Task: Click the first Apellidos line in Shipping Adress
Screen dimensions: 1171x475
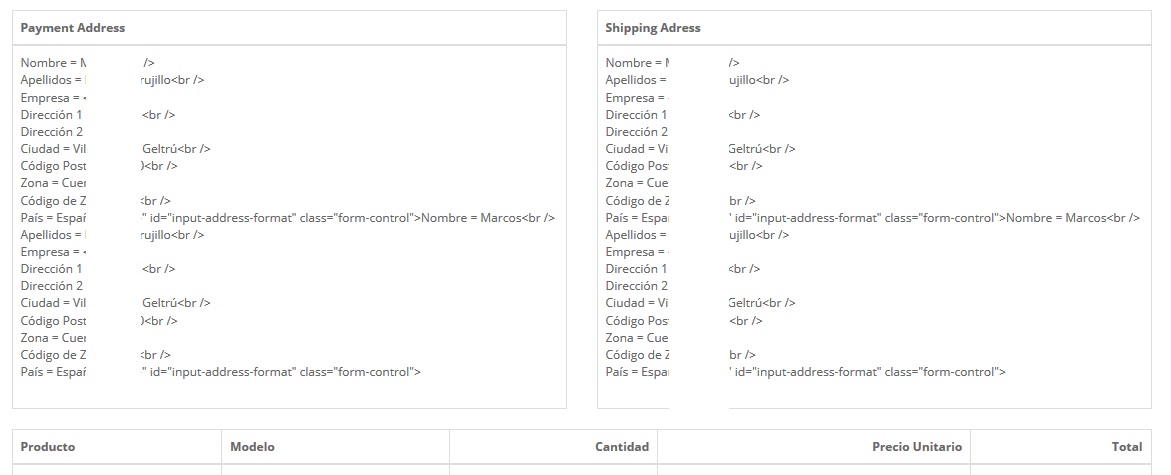Action: pyautogui.click(x=697, y=80)
